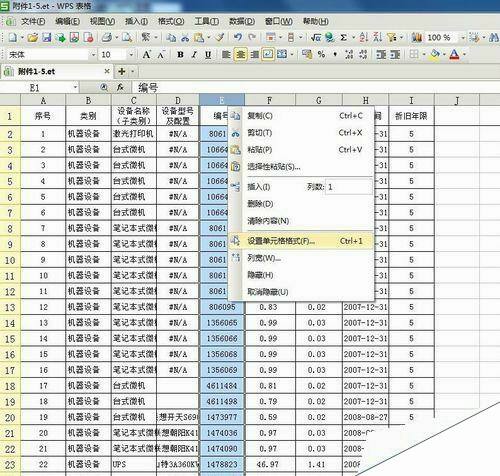Open the Name Box E1 dropdown arrow
500x476 pixels.
point(75,88)
